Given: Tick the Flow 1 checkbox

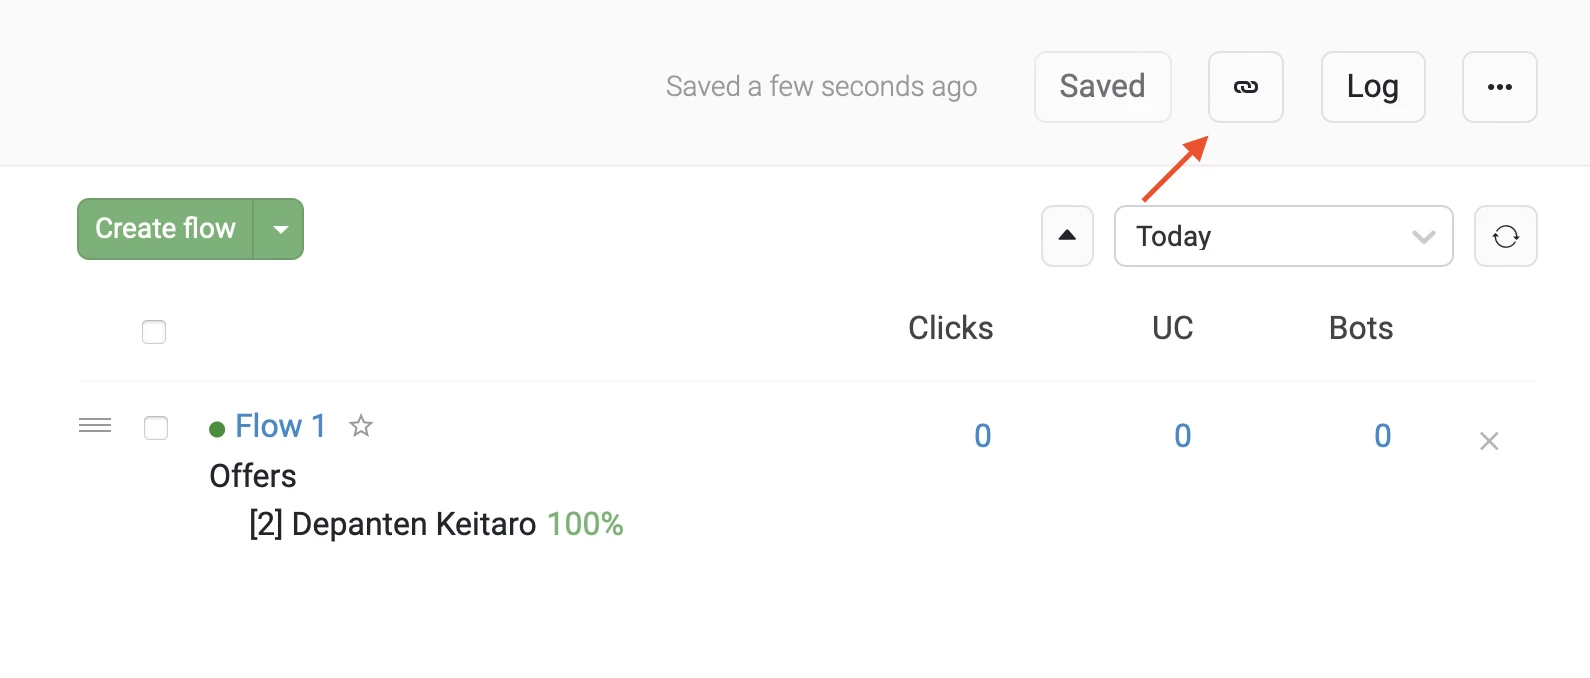Looking at the screenshot, I should (x=156, y=428).
